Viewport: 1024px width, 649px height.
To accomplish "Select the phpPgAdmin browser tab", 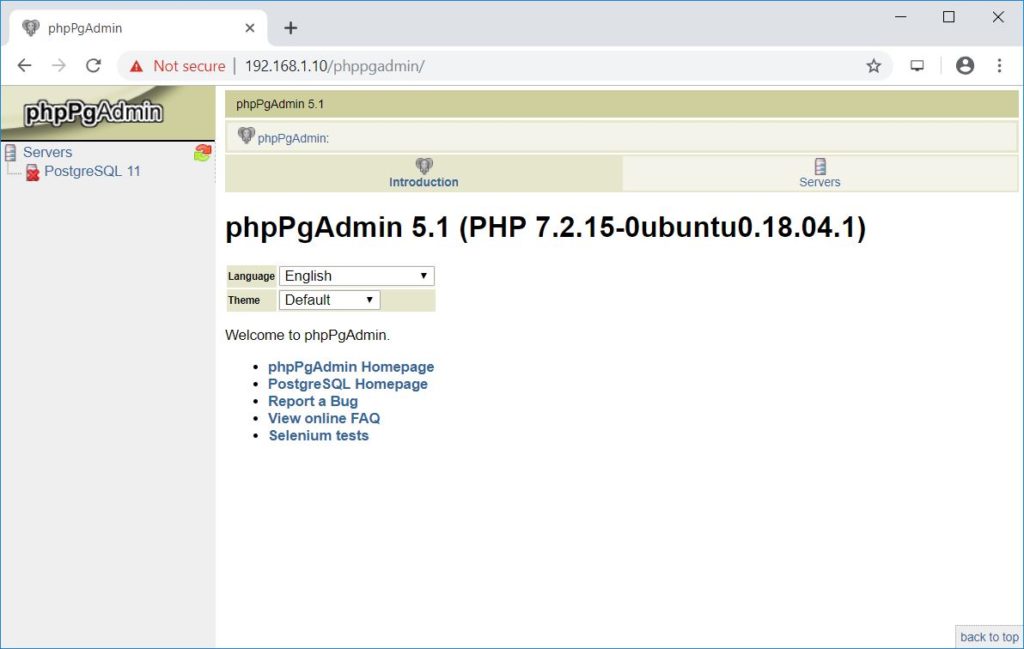I will click(138, 28).
